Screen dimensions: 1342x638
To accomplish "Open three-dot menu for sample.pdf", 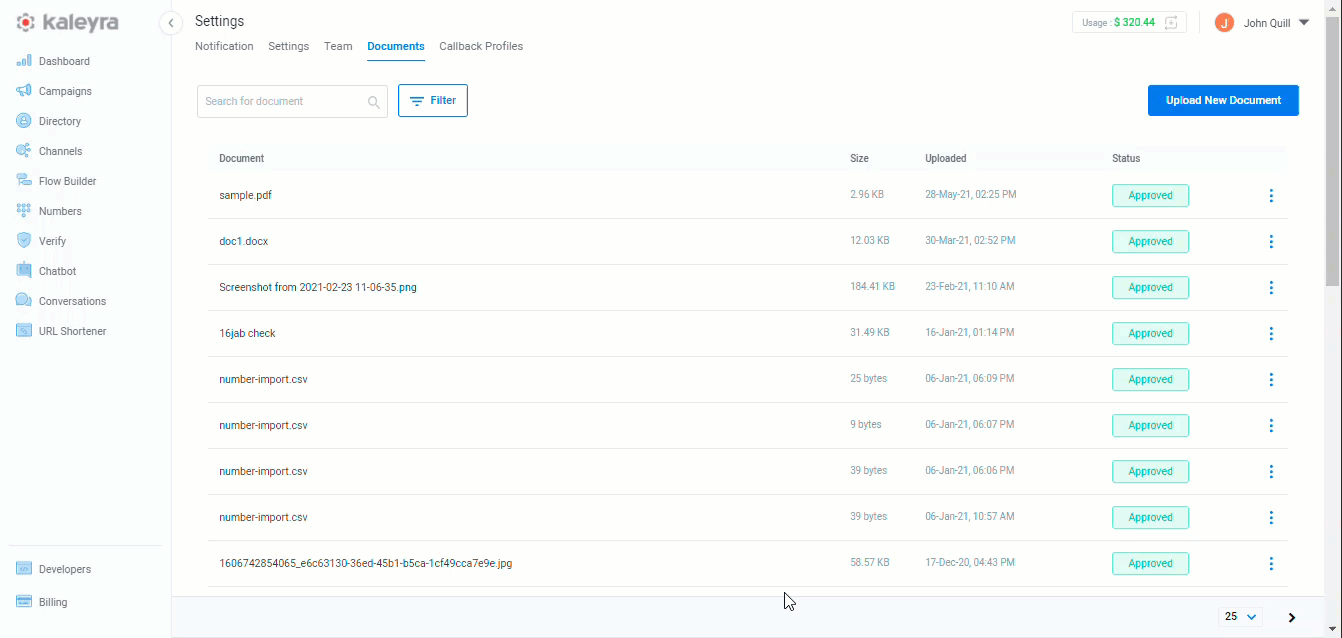I will pos(1271,196).
